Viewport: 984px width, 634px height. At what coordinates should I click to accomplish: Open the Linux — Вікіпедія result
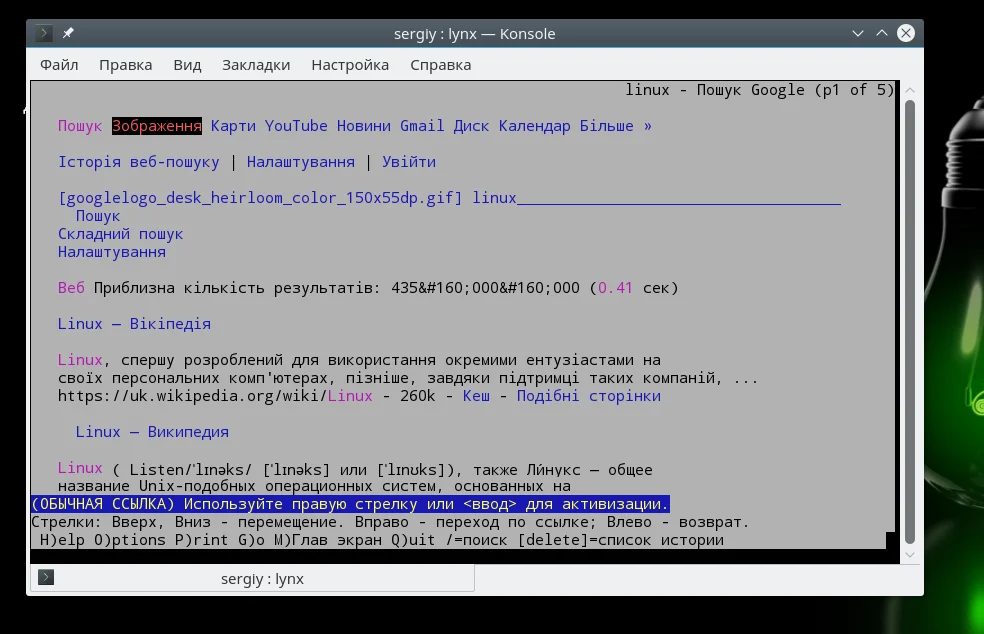pyautogui.click(x=134, y=324)
